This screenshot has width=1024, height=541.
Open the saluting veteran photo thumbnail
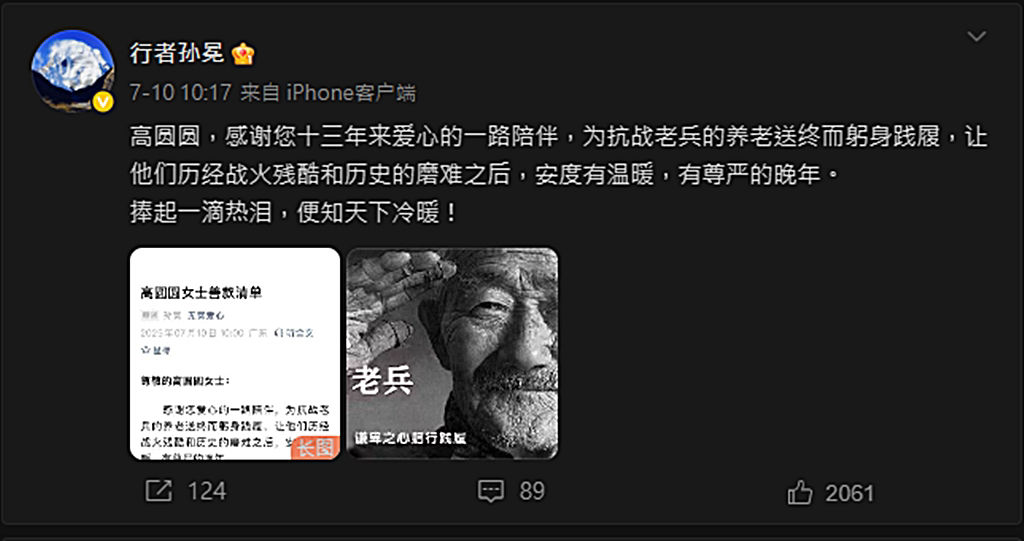click(x=453, y=353)
